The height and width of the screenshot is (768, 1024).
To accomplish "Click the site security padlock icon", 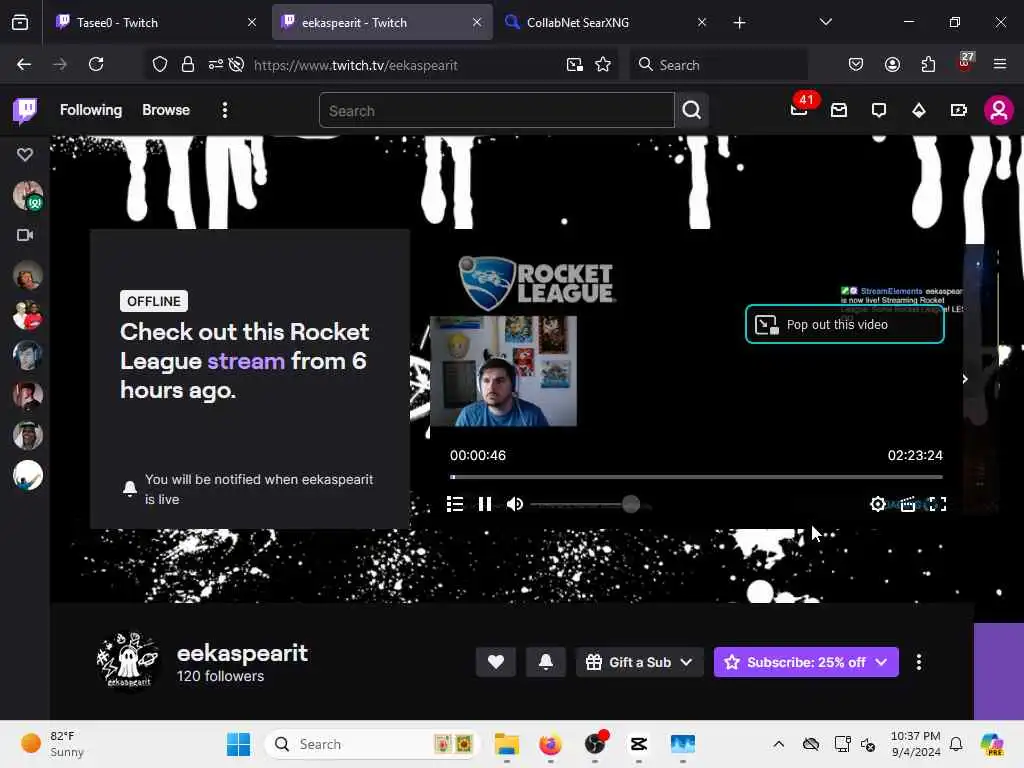I will click(x=188, y=64).
